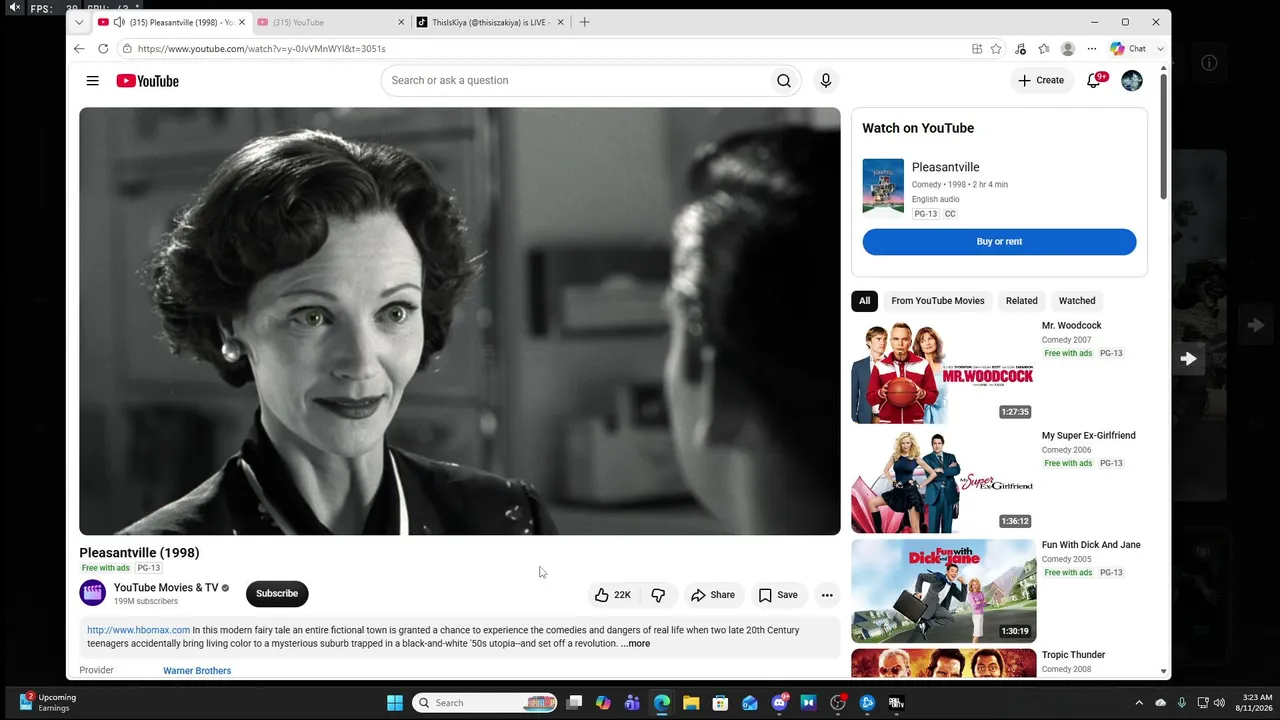Subscribe to YouTube Movies & TV
This screenshot has height=720, width=1280.
(277, 594)
